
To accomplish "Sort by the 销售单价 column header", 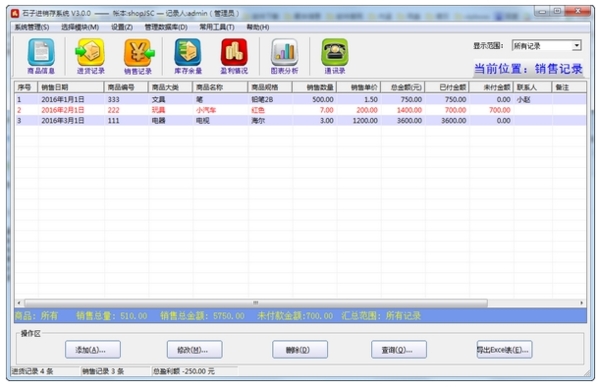I will pos(359,87).
